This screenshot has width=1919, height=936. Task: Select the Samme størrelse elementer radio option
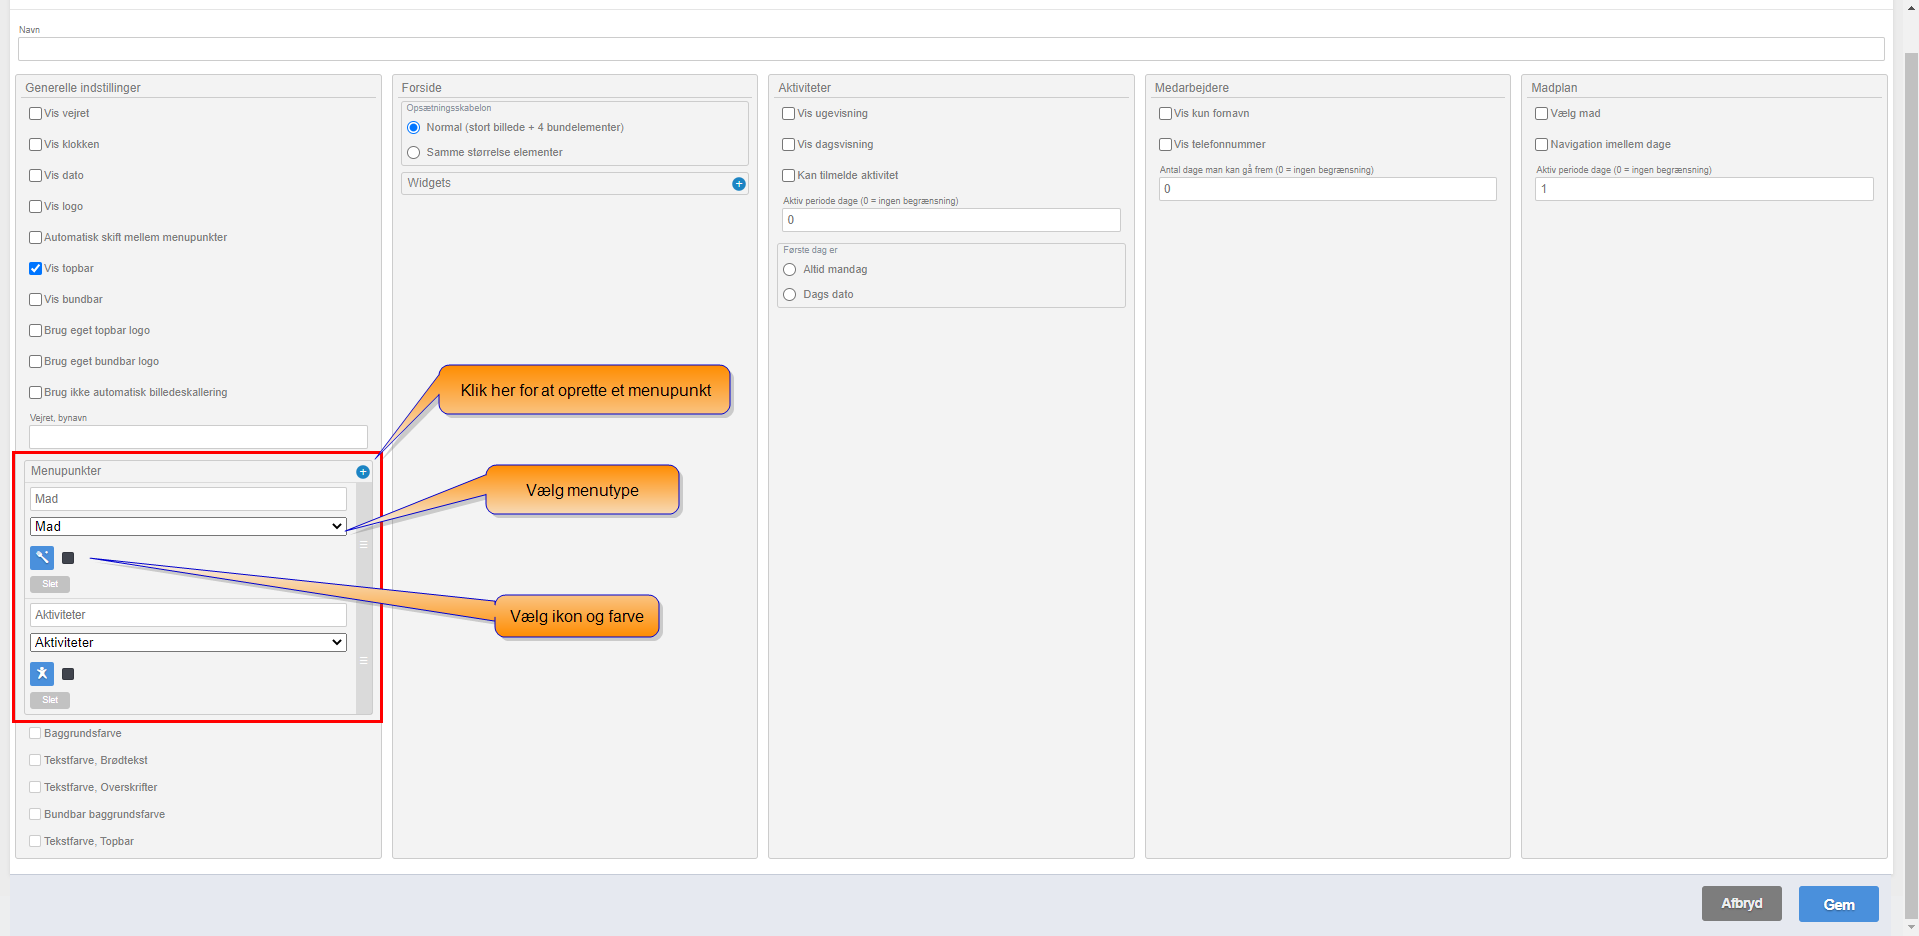pyautogui.click(x=414, y=153)
